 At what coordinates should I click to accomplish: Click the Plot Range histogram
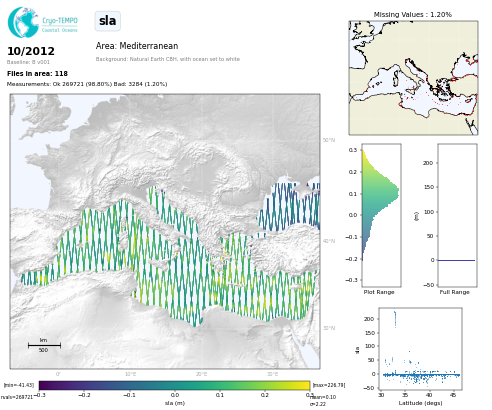point(381,215)
